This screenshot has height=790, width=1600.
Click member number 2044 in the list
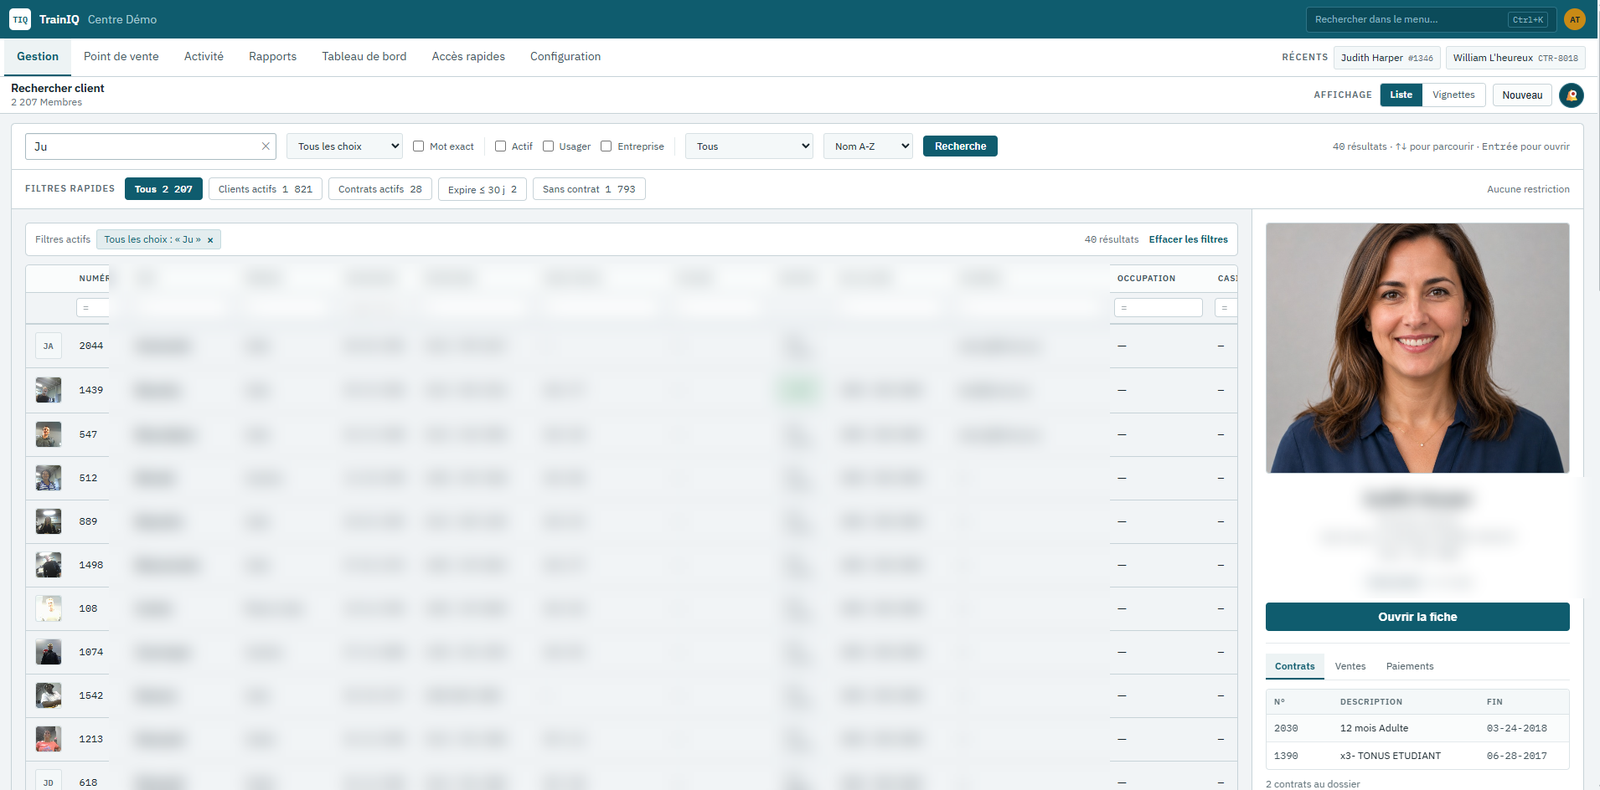[91, 346]
